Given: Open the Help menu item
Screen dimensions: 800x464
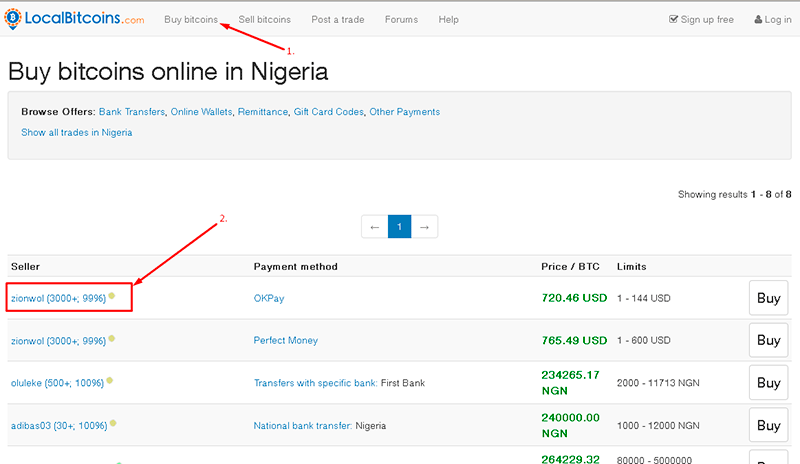Looking at the screenshot, I should (448, 19).
